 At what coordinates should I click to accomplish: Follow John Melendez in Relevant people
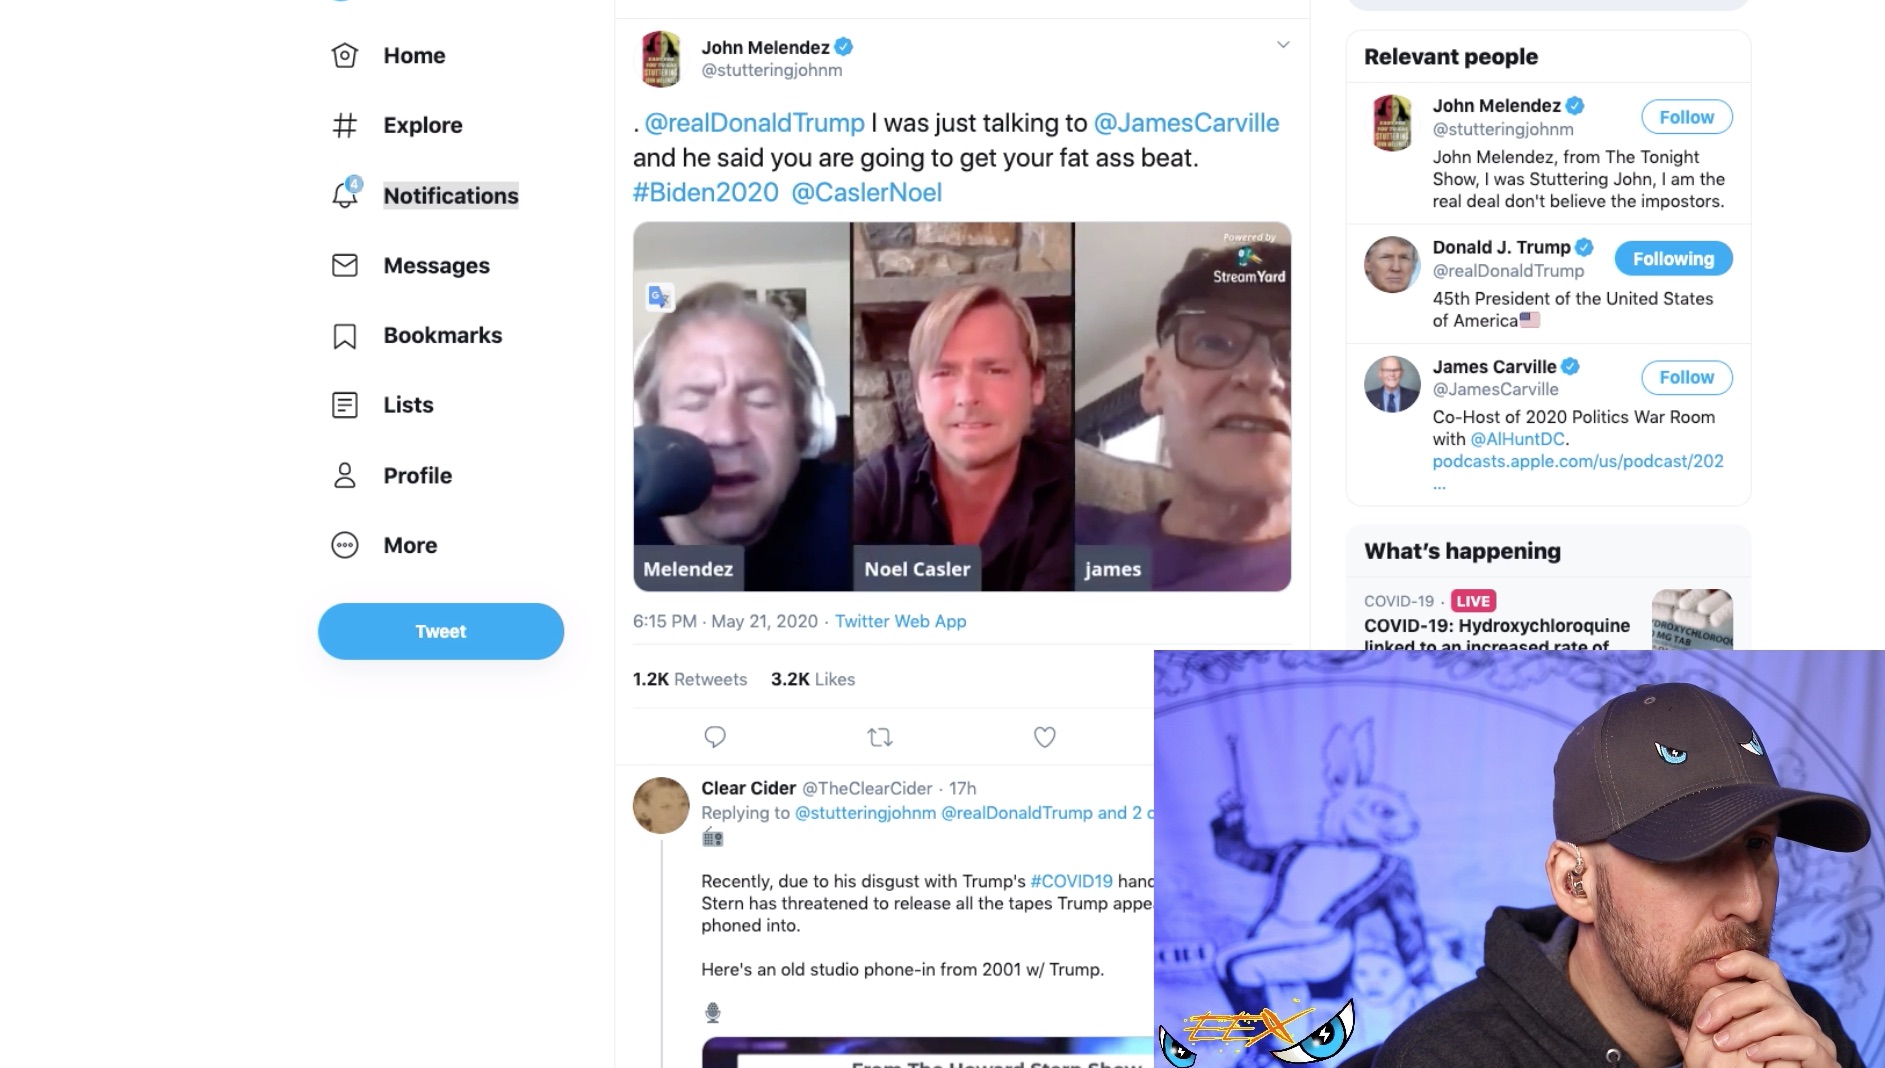coord(1686,117)
